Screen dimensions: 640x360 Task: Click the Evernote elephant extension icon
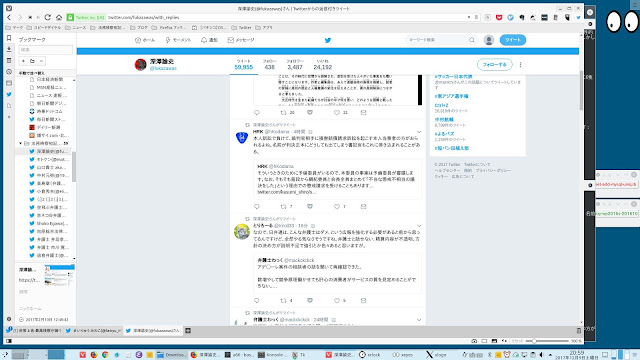click(522, 18)
